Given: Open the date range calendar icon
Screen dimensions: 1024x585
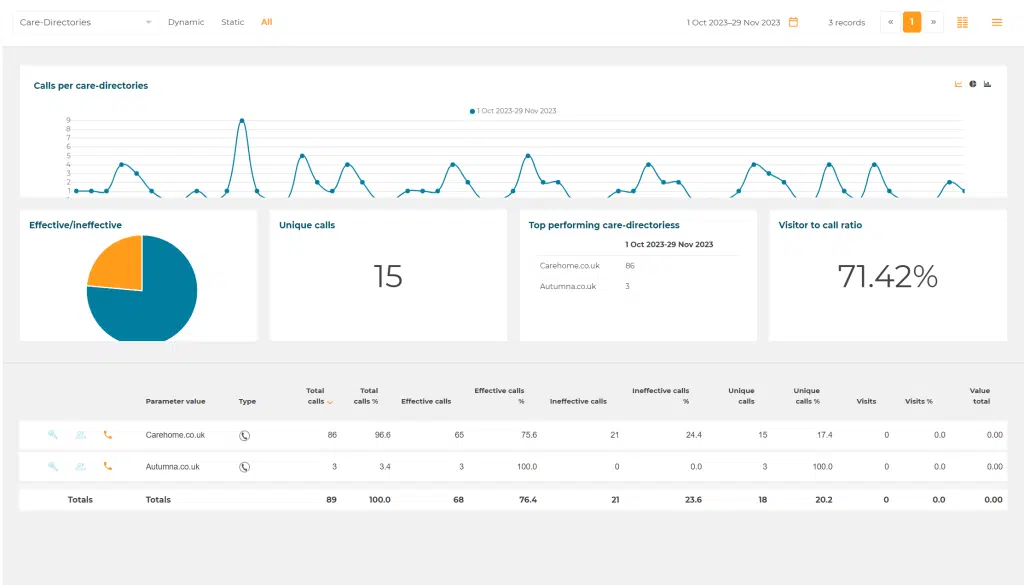Looking at the screenshot, I should pyautogui.click(x=793, y=22).
